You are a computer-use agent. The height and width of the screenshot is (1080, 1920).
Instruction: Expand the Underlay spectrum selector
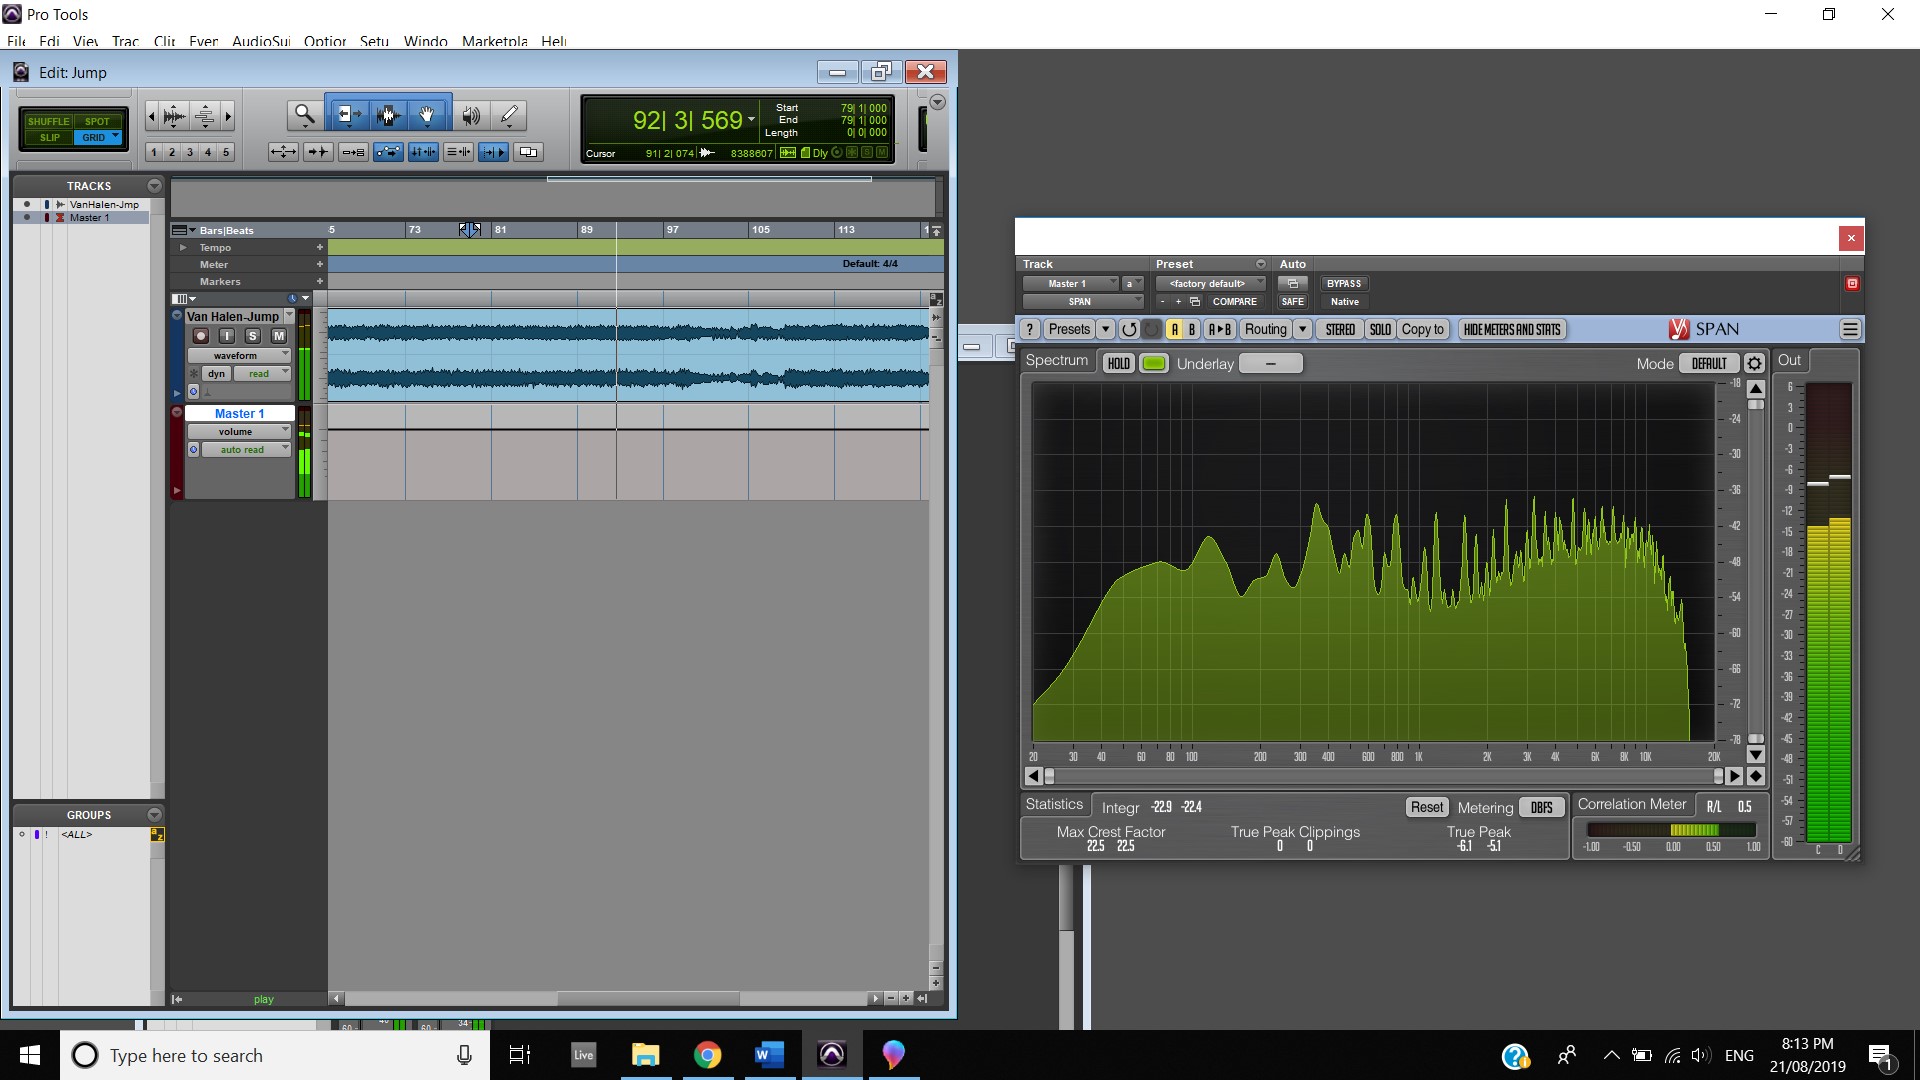(x=1270, y=363)
